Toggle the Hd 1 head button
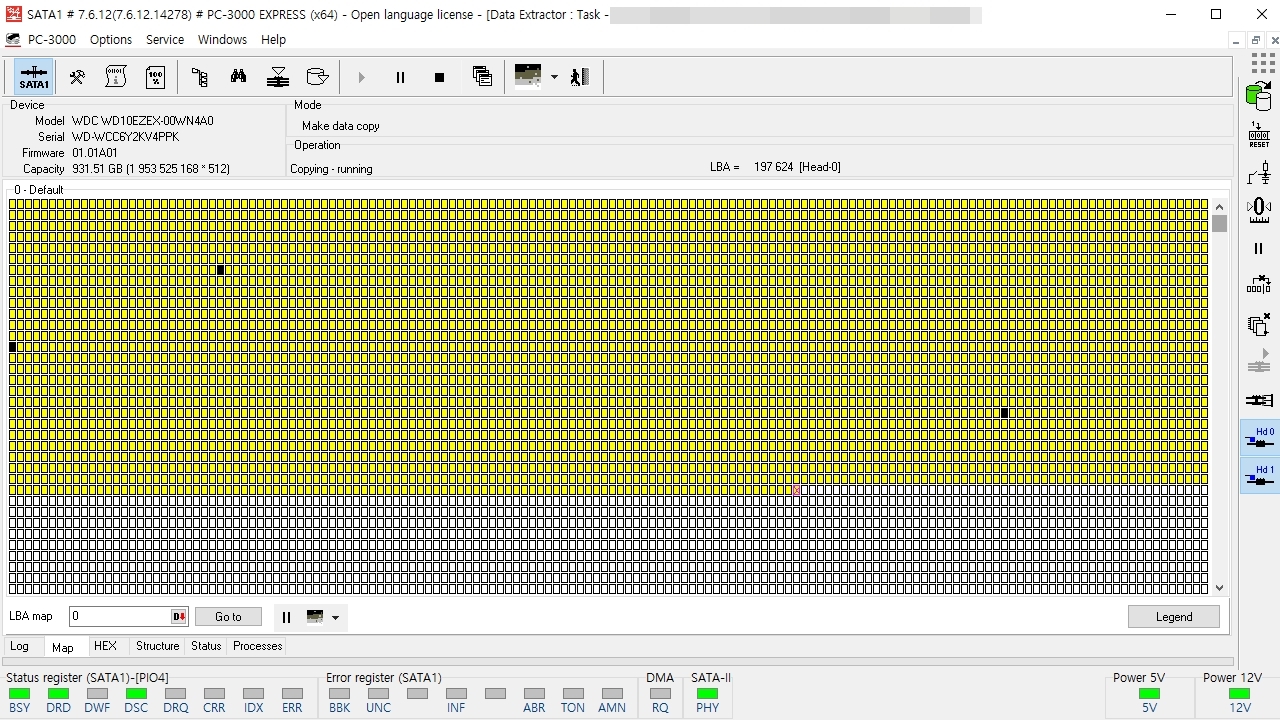This screenshot has height=720, width=1280. click(x=1259, y=475)
